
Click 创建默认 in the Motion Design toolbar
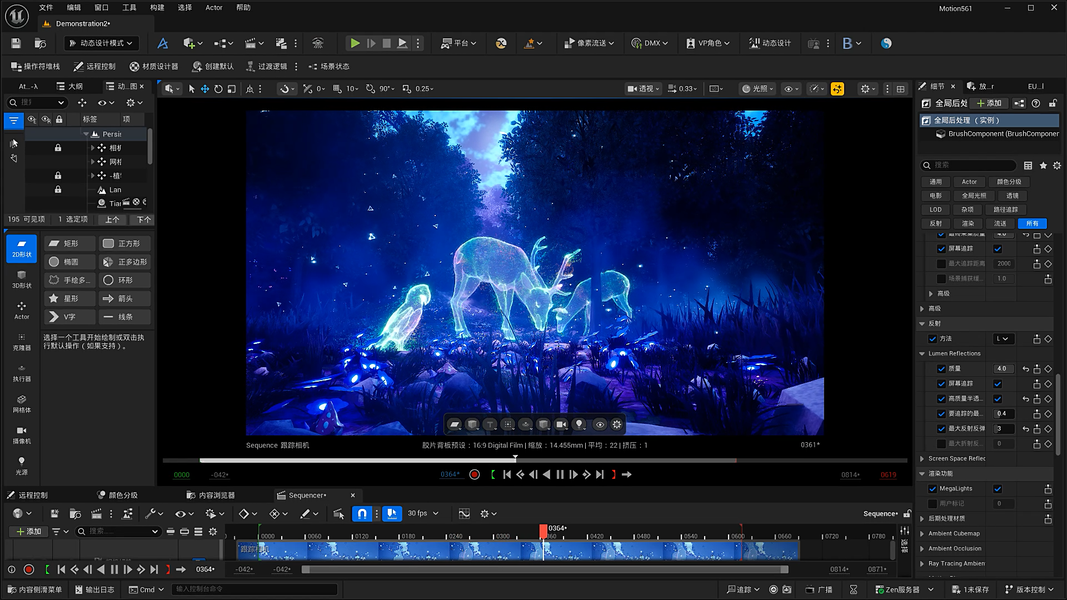[212, 66]
